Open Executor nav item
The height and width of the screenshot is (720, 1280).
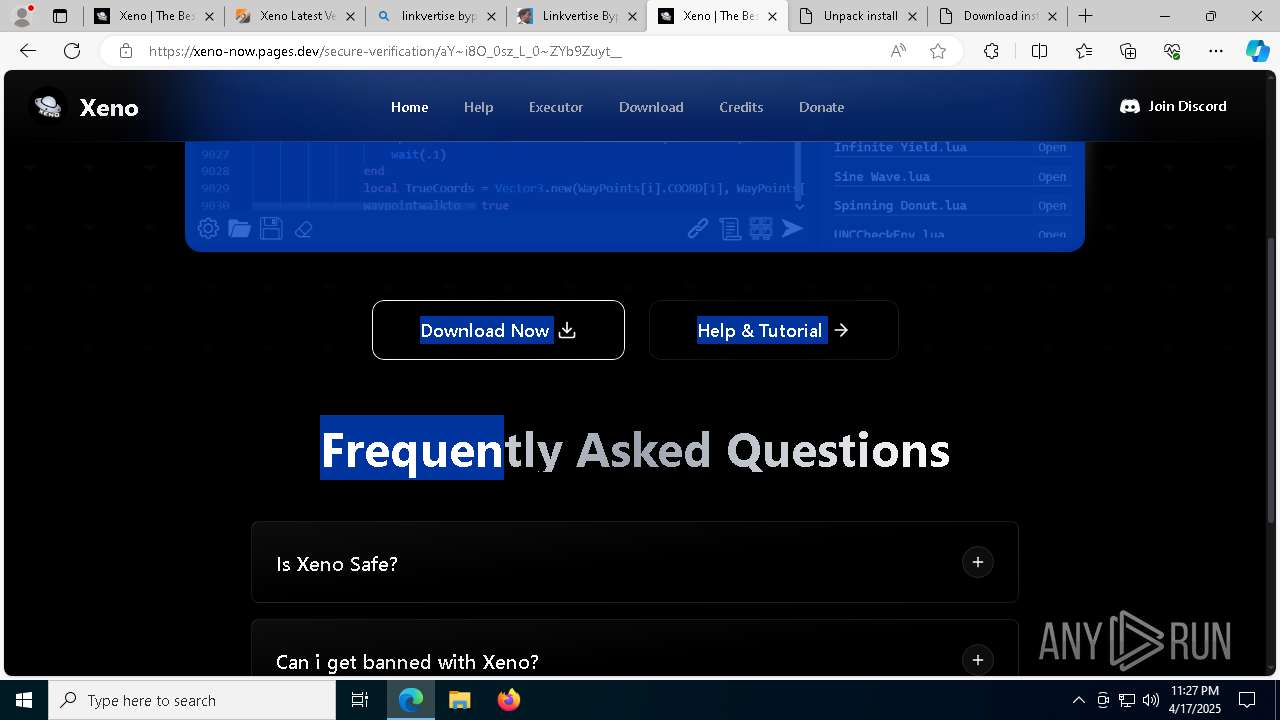pos(556,107)
